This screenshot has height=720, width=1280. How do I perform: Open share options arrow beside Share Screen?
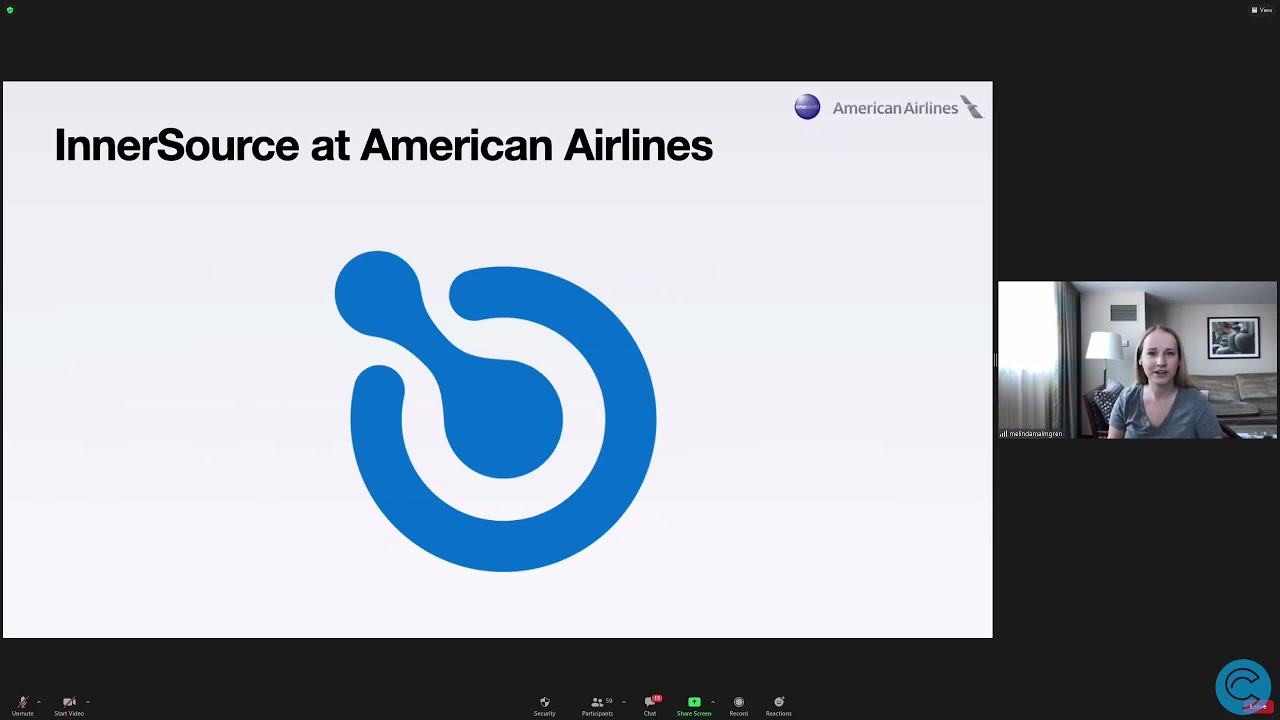(713, 702)
